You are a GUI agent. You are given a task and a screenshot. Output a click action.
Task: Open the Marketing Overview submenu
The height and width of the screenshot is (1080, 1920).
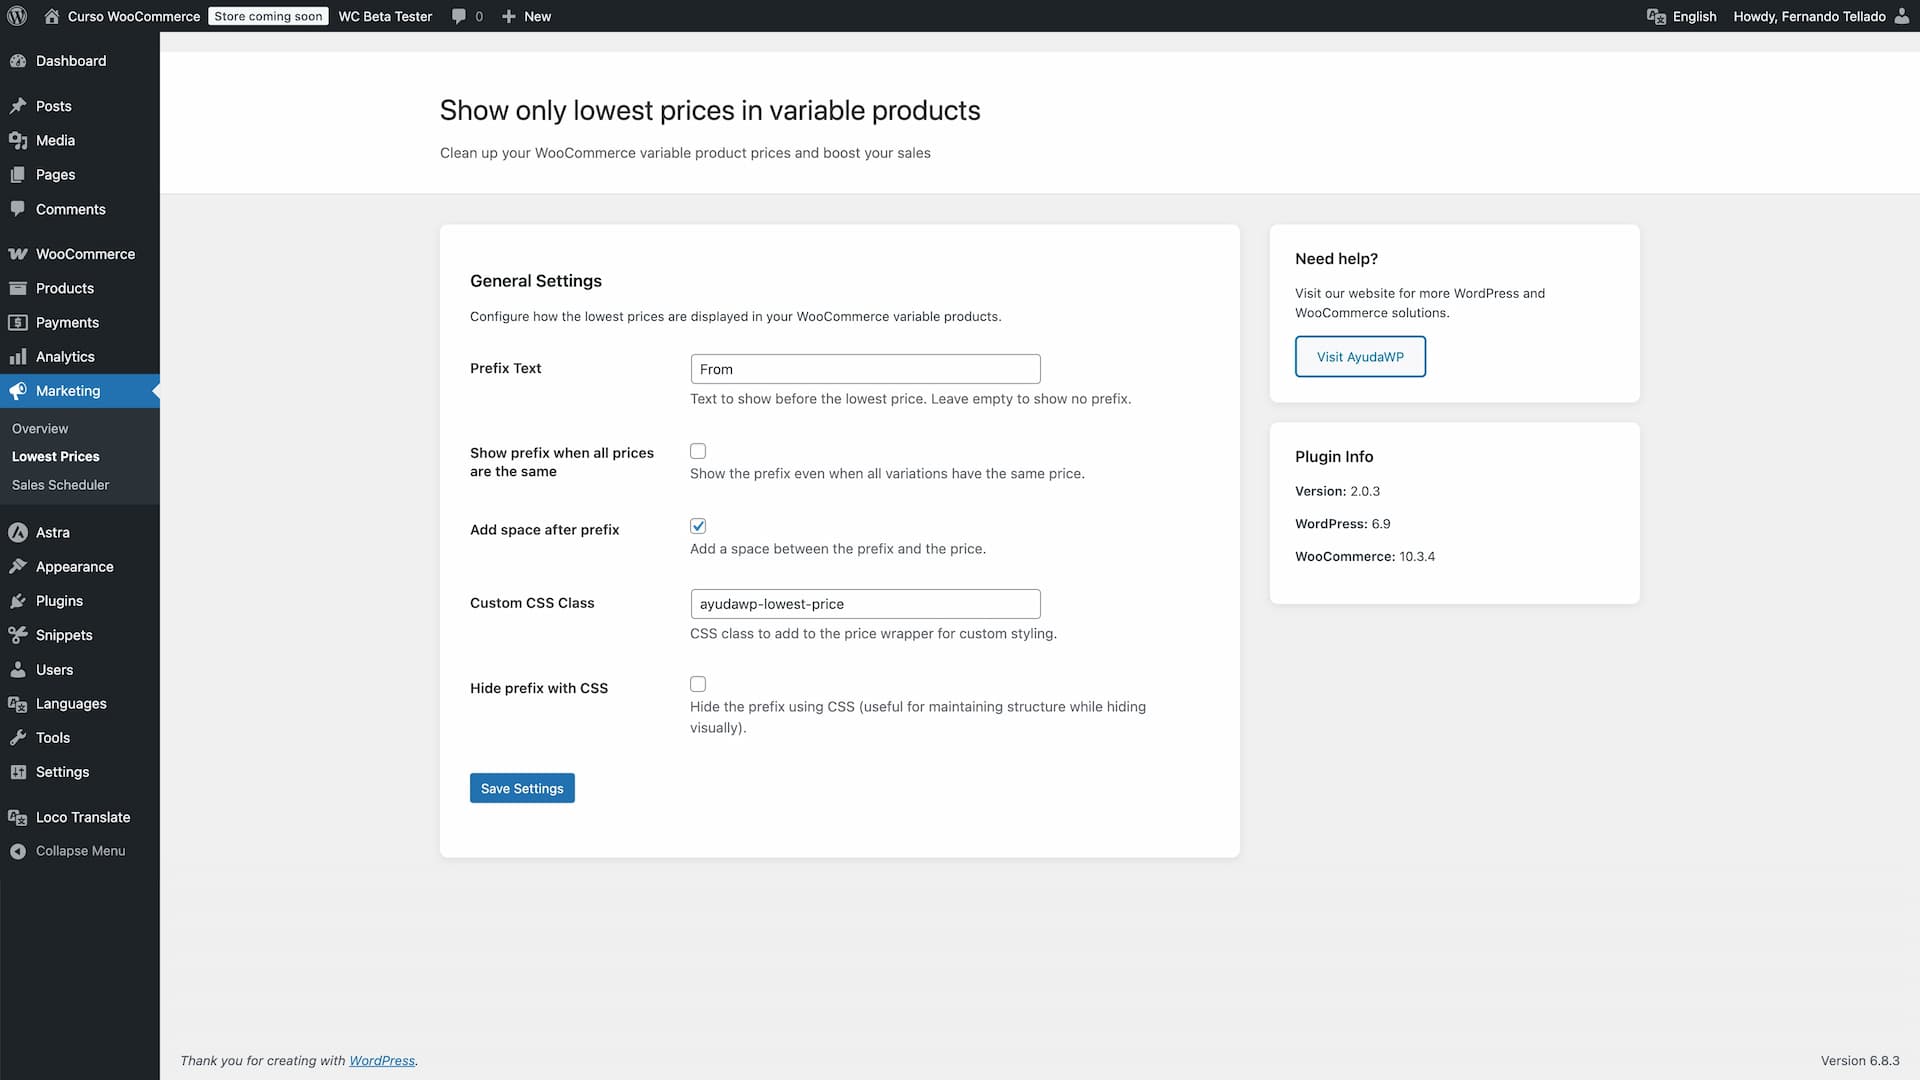click(x=39, y=428)
